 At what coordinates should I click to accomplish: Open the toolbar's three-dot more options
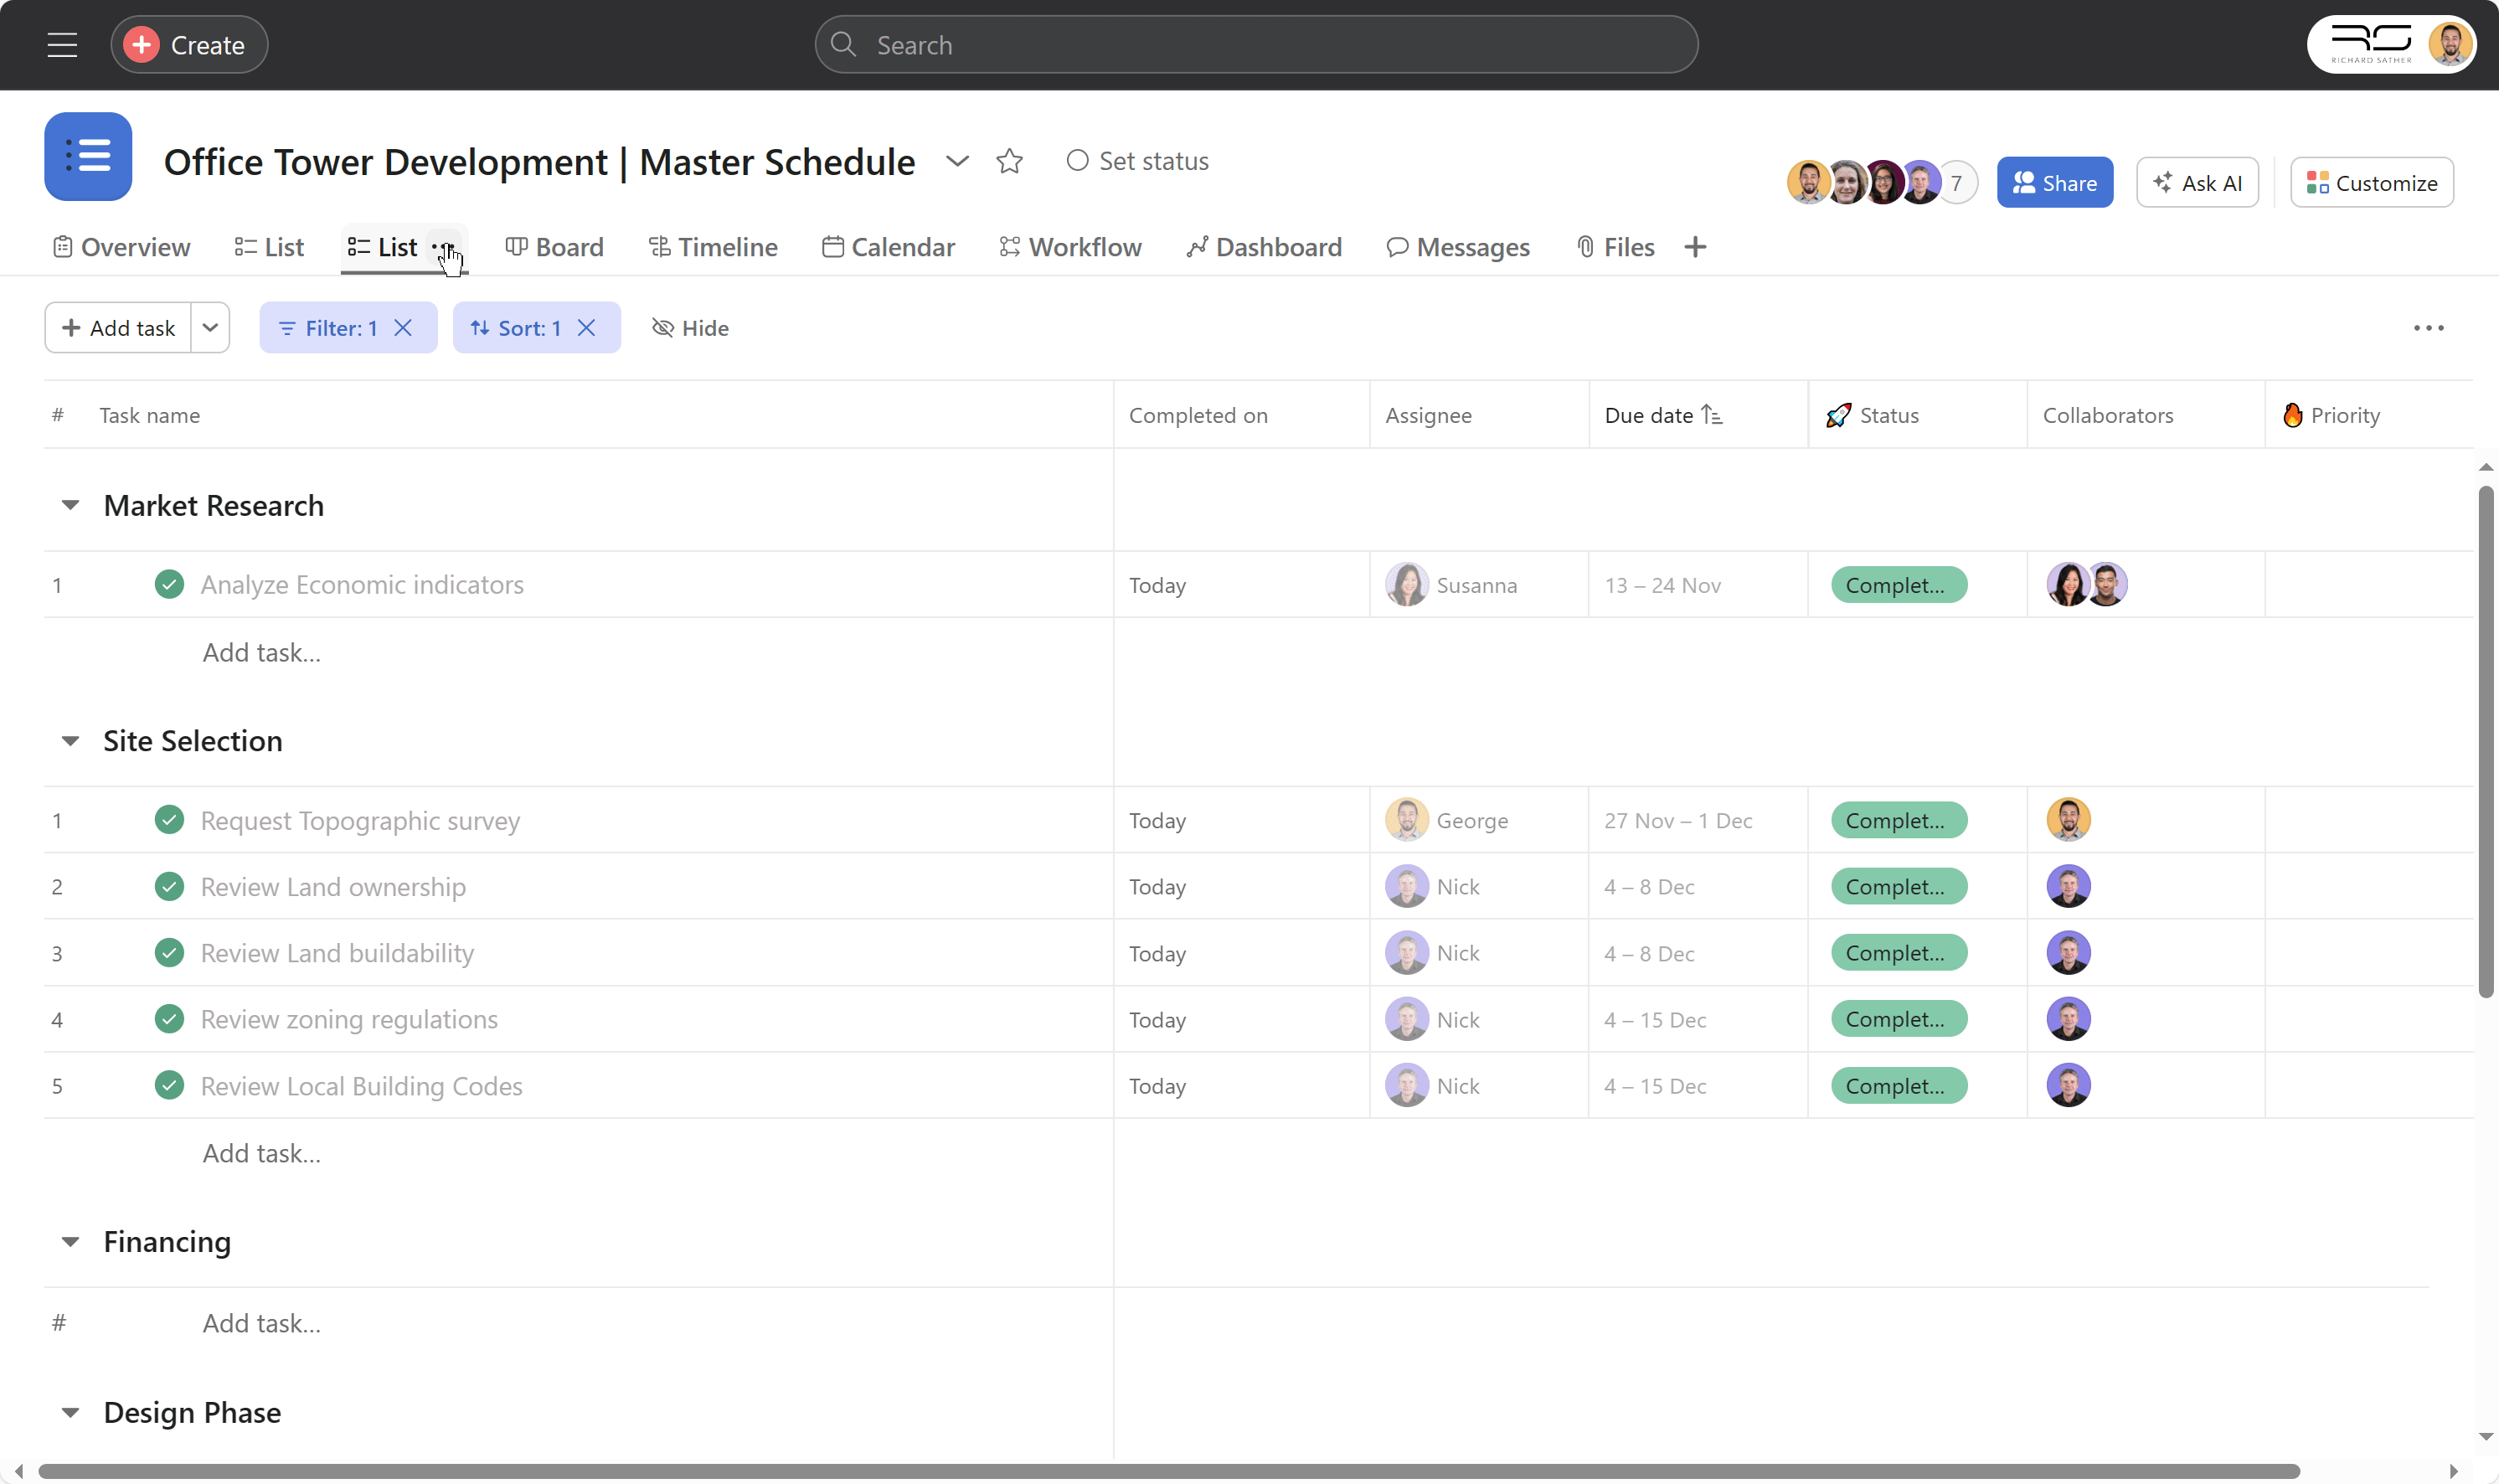[2427, 328]
